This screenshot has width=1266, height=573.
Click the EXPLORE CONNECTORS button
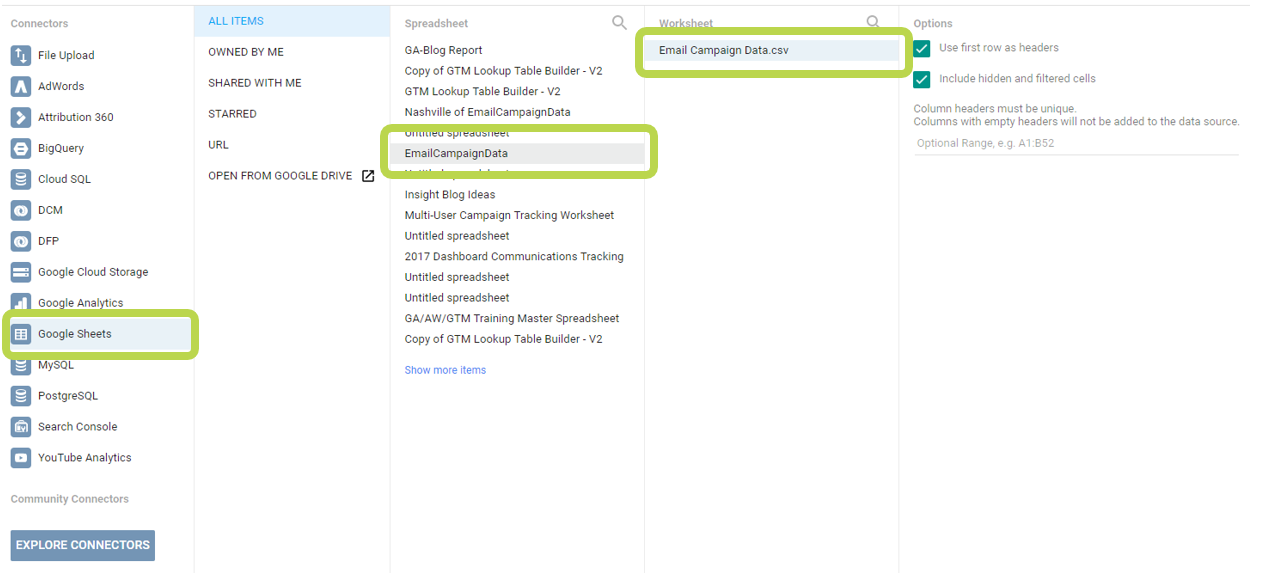[x=83, y=545]
